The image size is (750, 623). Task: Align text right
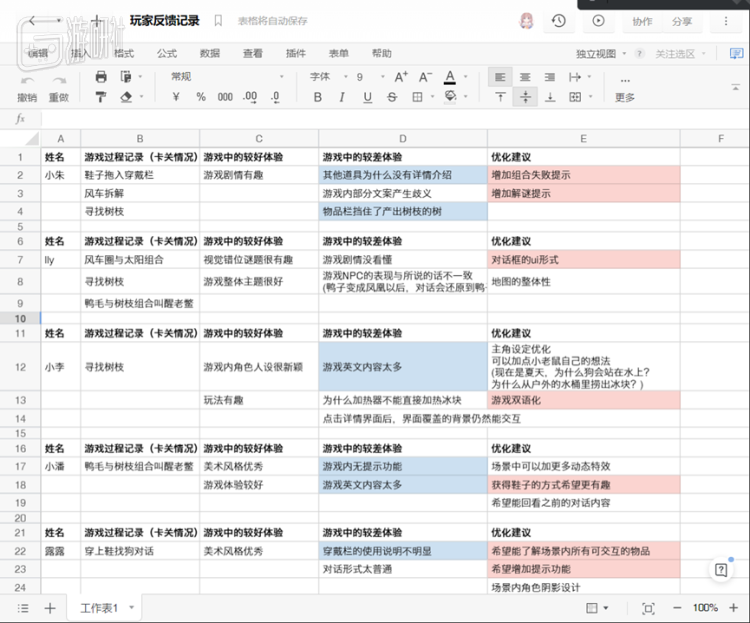(x=550, y=77)
